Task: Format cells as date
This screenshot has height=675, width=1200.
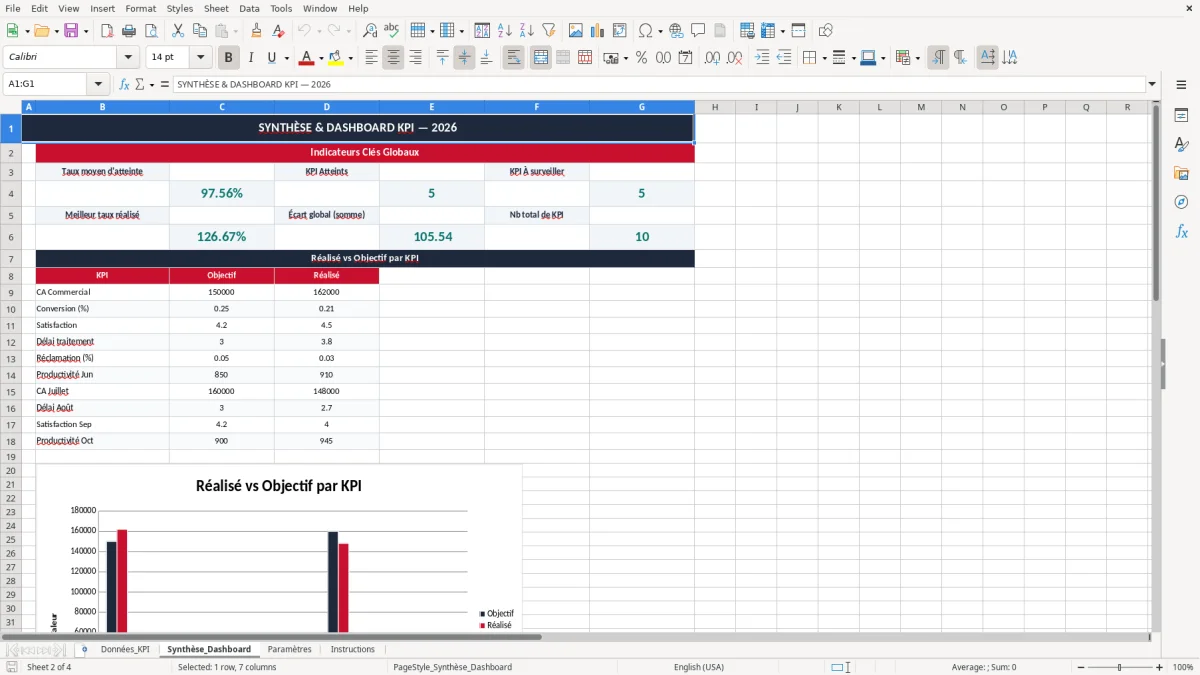Action: click(685, 58)
